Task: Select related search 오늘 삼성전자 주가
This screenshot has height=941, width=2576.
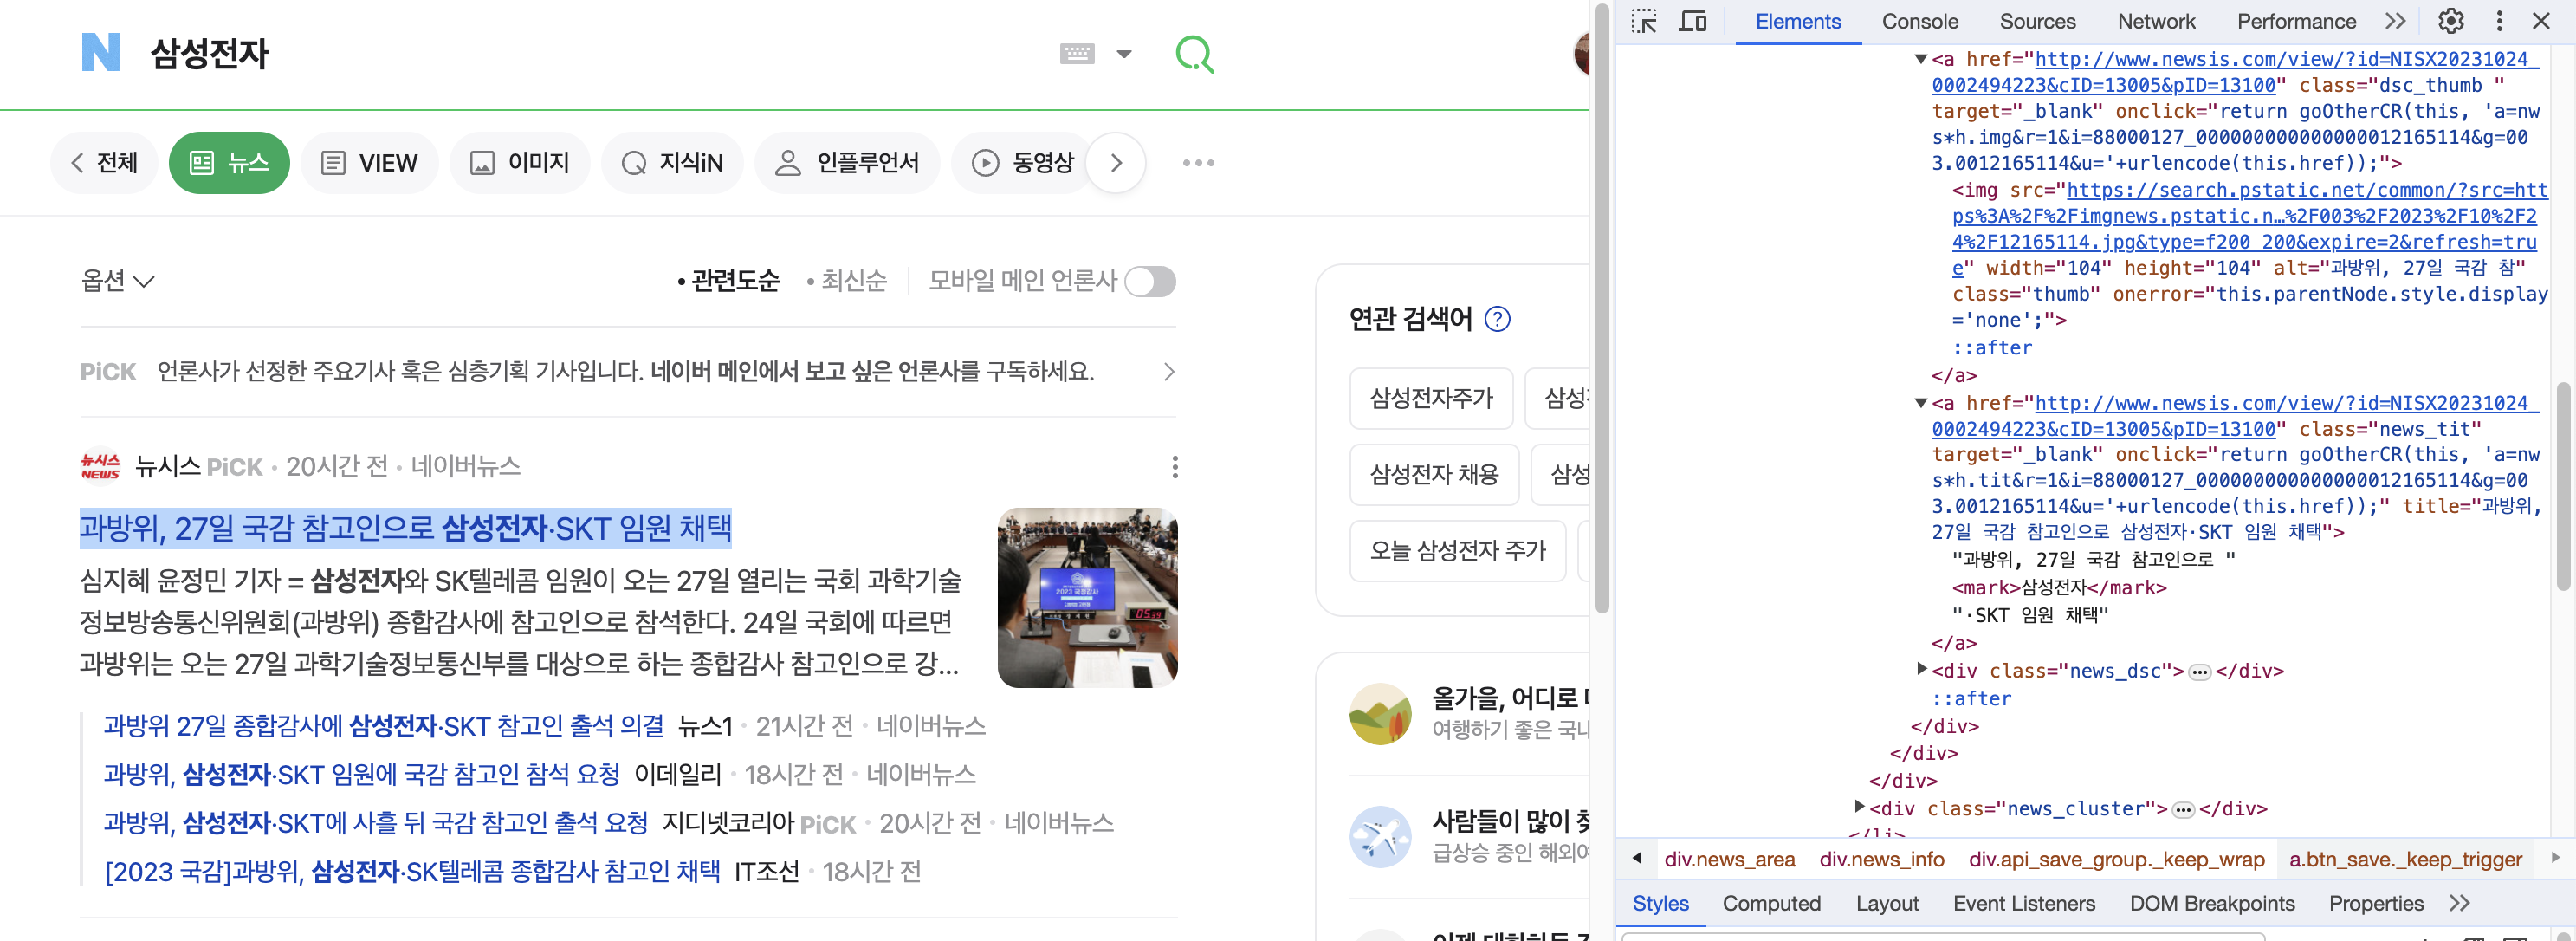Action: point(1457,551)
